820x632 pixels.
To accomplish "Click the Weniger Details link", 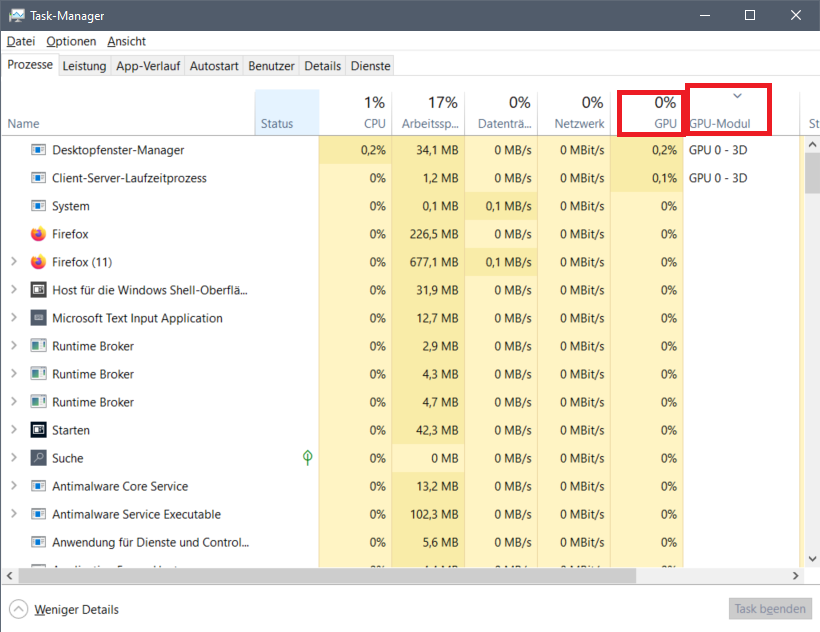I will [76, 610].
